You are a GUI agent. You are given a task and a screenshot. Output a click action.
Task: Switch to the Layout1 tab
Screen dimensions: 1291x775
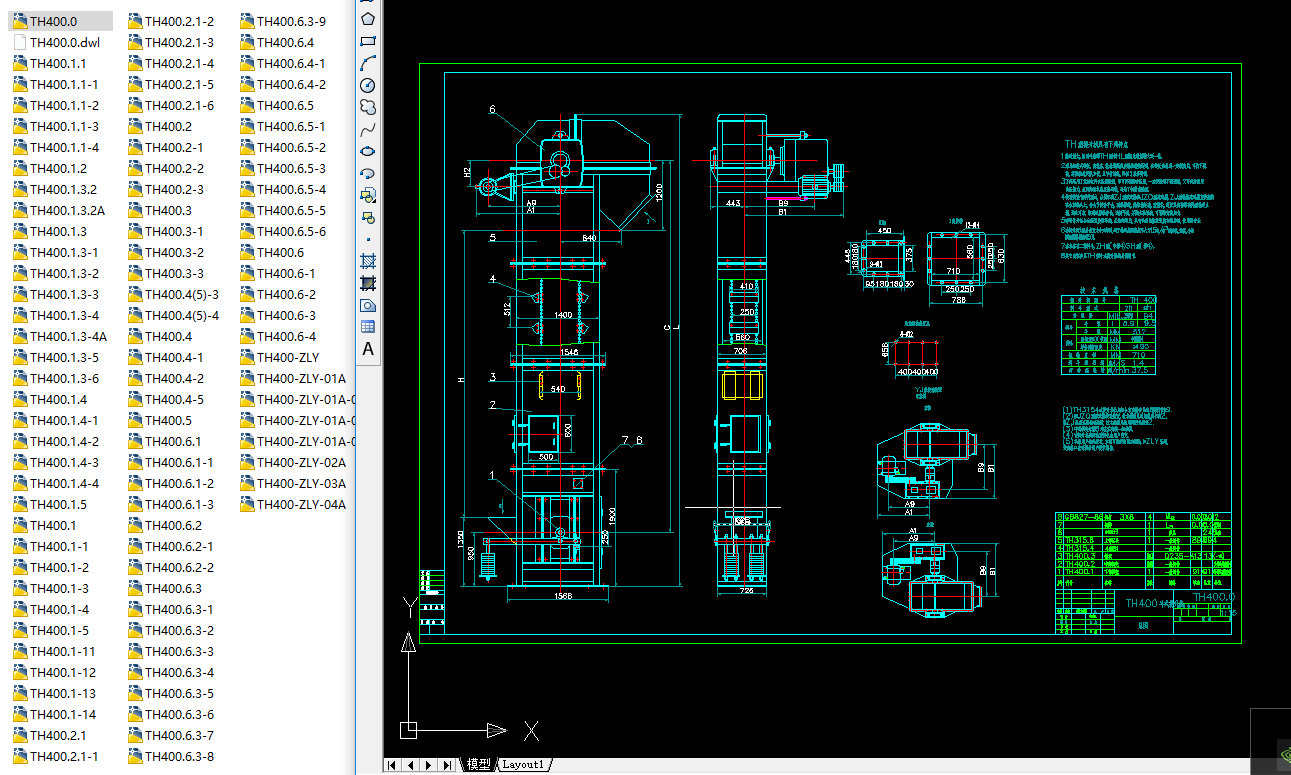[x=524, y=765]
